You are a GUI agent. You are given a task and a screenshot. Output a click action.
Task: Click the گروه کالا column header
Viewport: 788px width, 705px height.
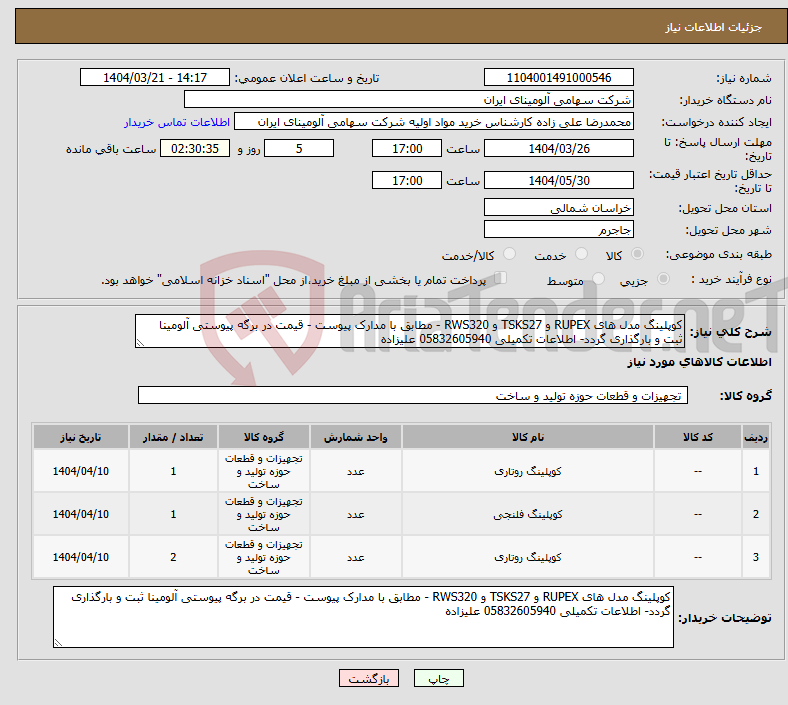click(x=263, y=437)
